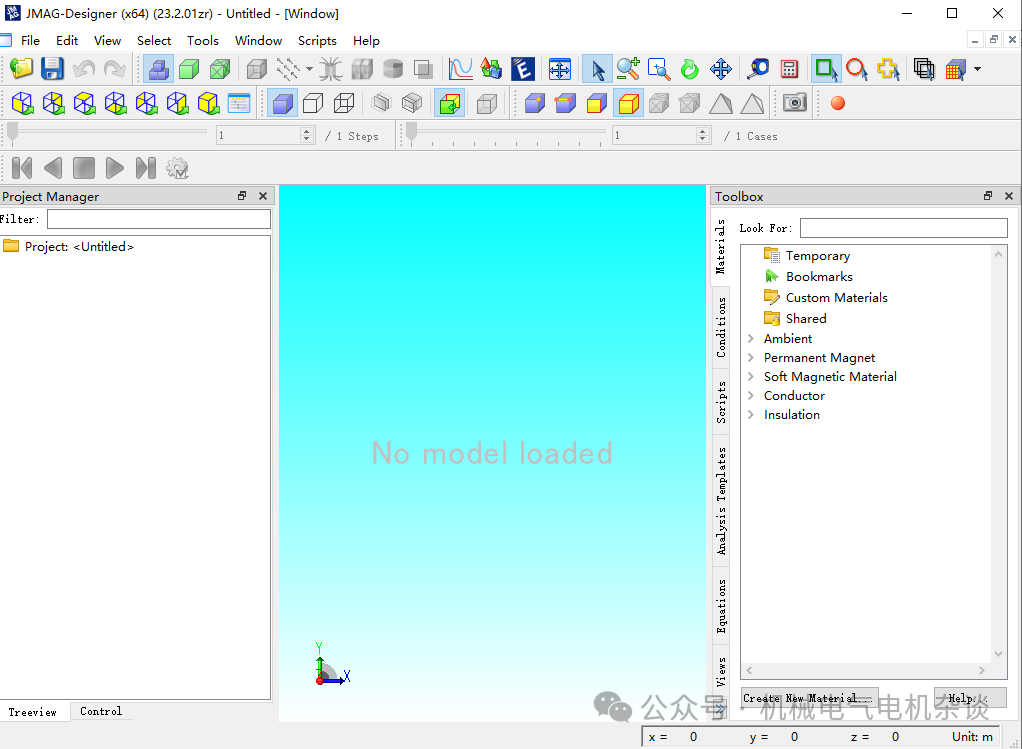Expand the Insulation category
1022x749 pixels.
(751, 415)
